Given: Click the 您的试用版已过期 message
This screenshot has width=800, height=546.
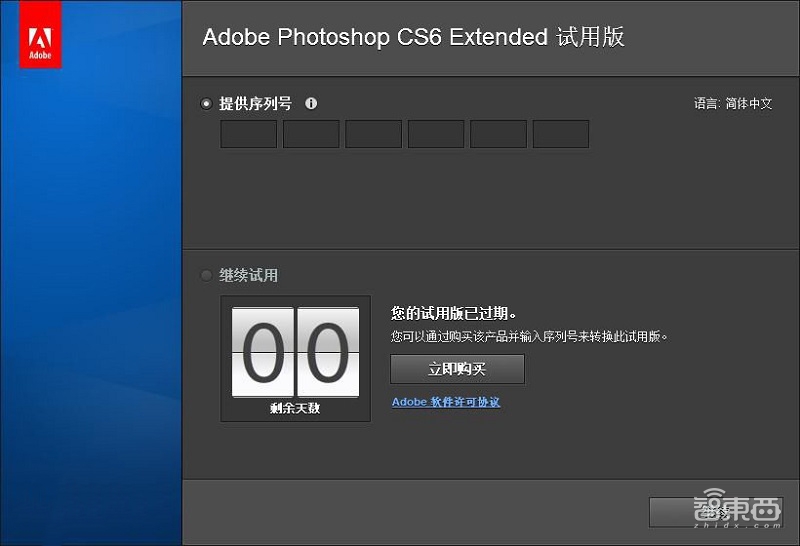Looking at the screenshot, I should tap(454, 313).
